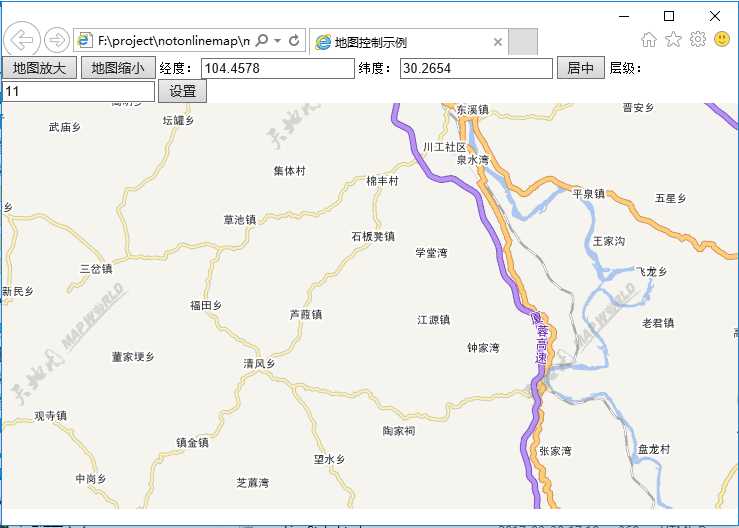Focus the 层级 field showing 11
Image resolution: width=739 pixels, height=528 pixels.
click(x=78, y=91)
